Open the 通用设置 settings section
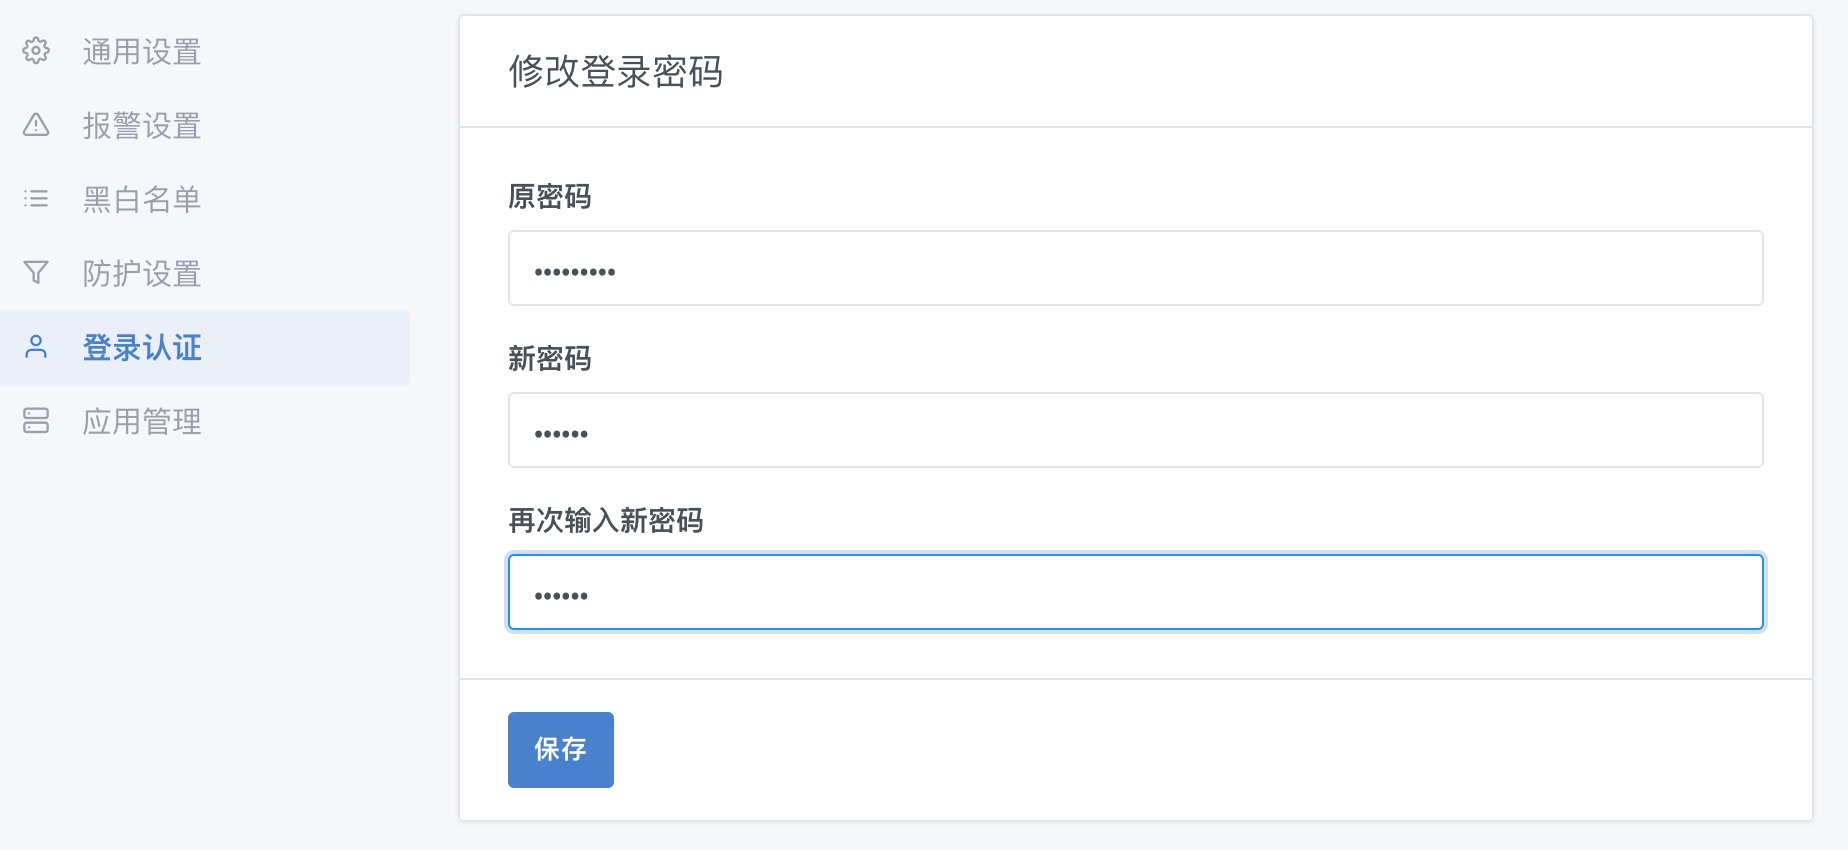 (142, 52)
